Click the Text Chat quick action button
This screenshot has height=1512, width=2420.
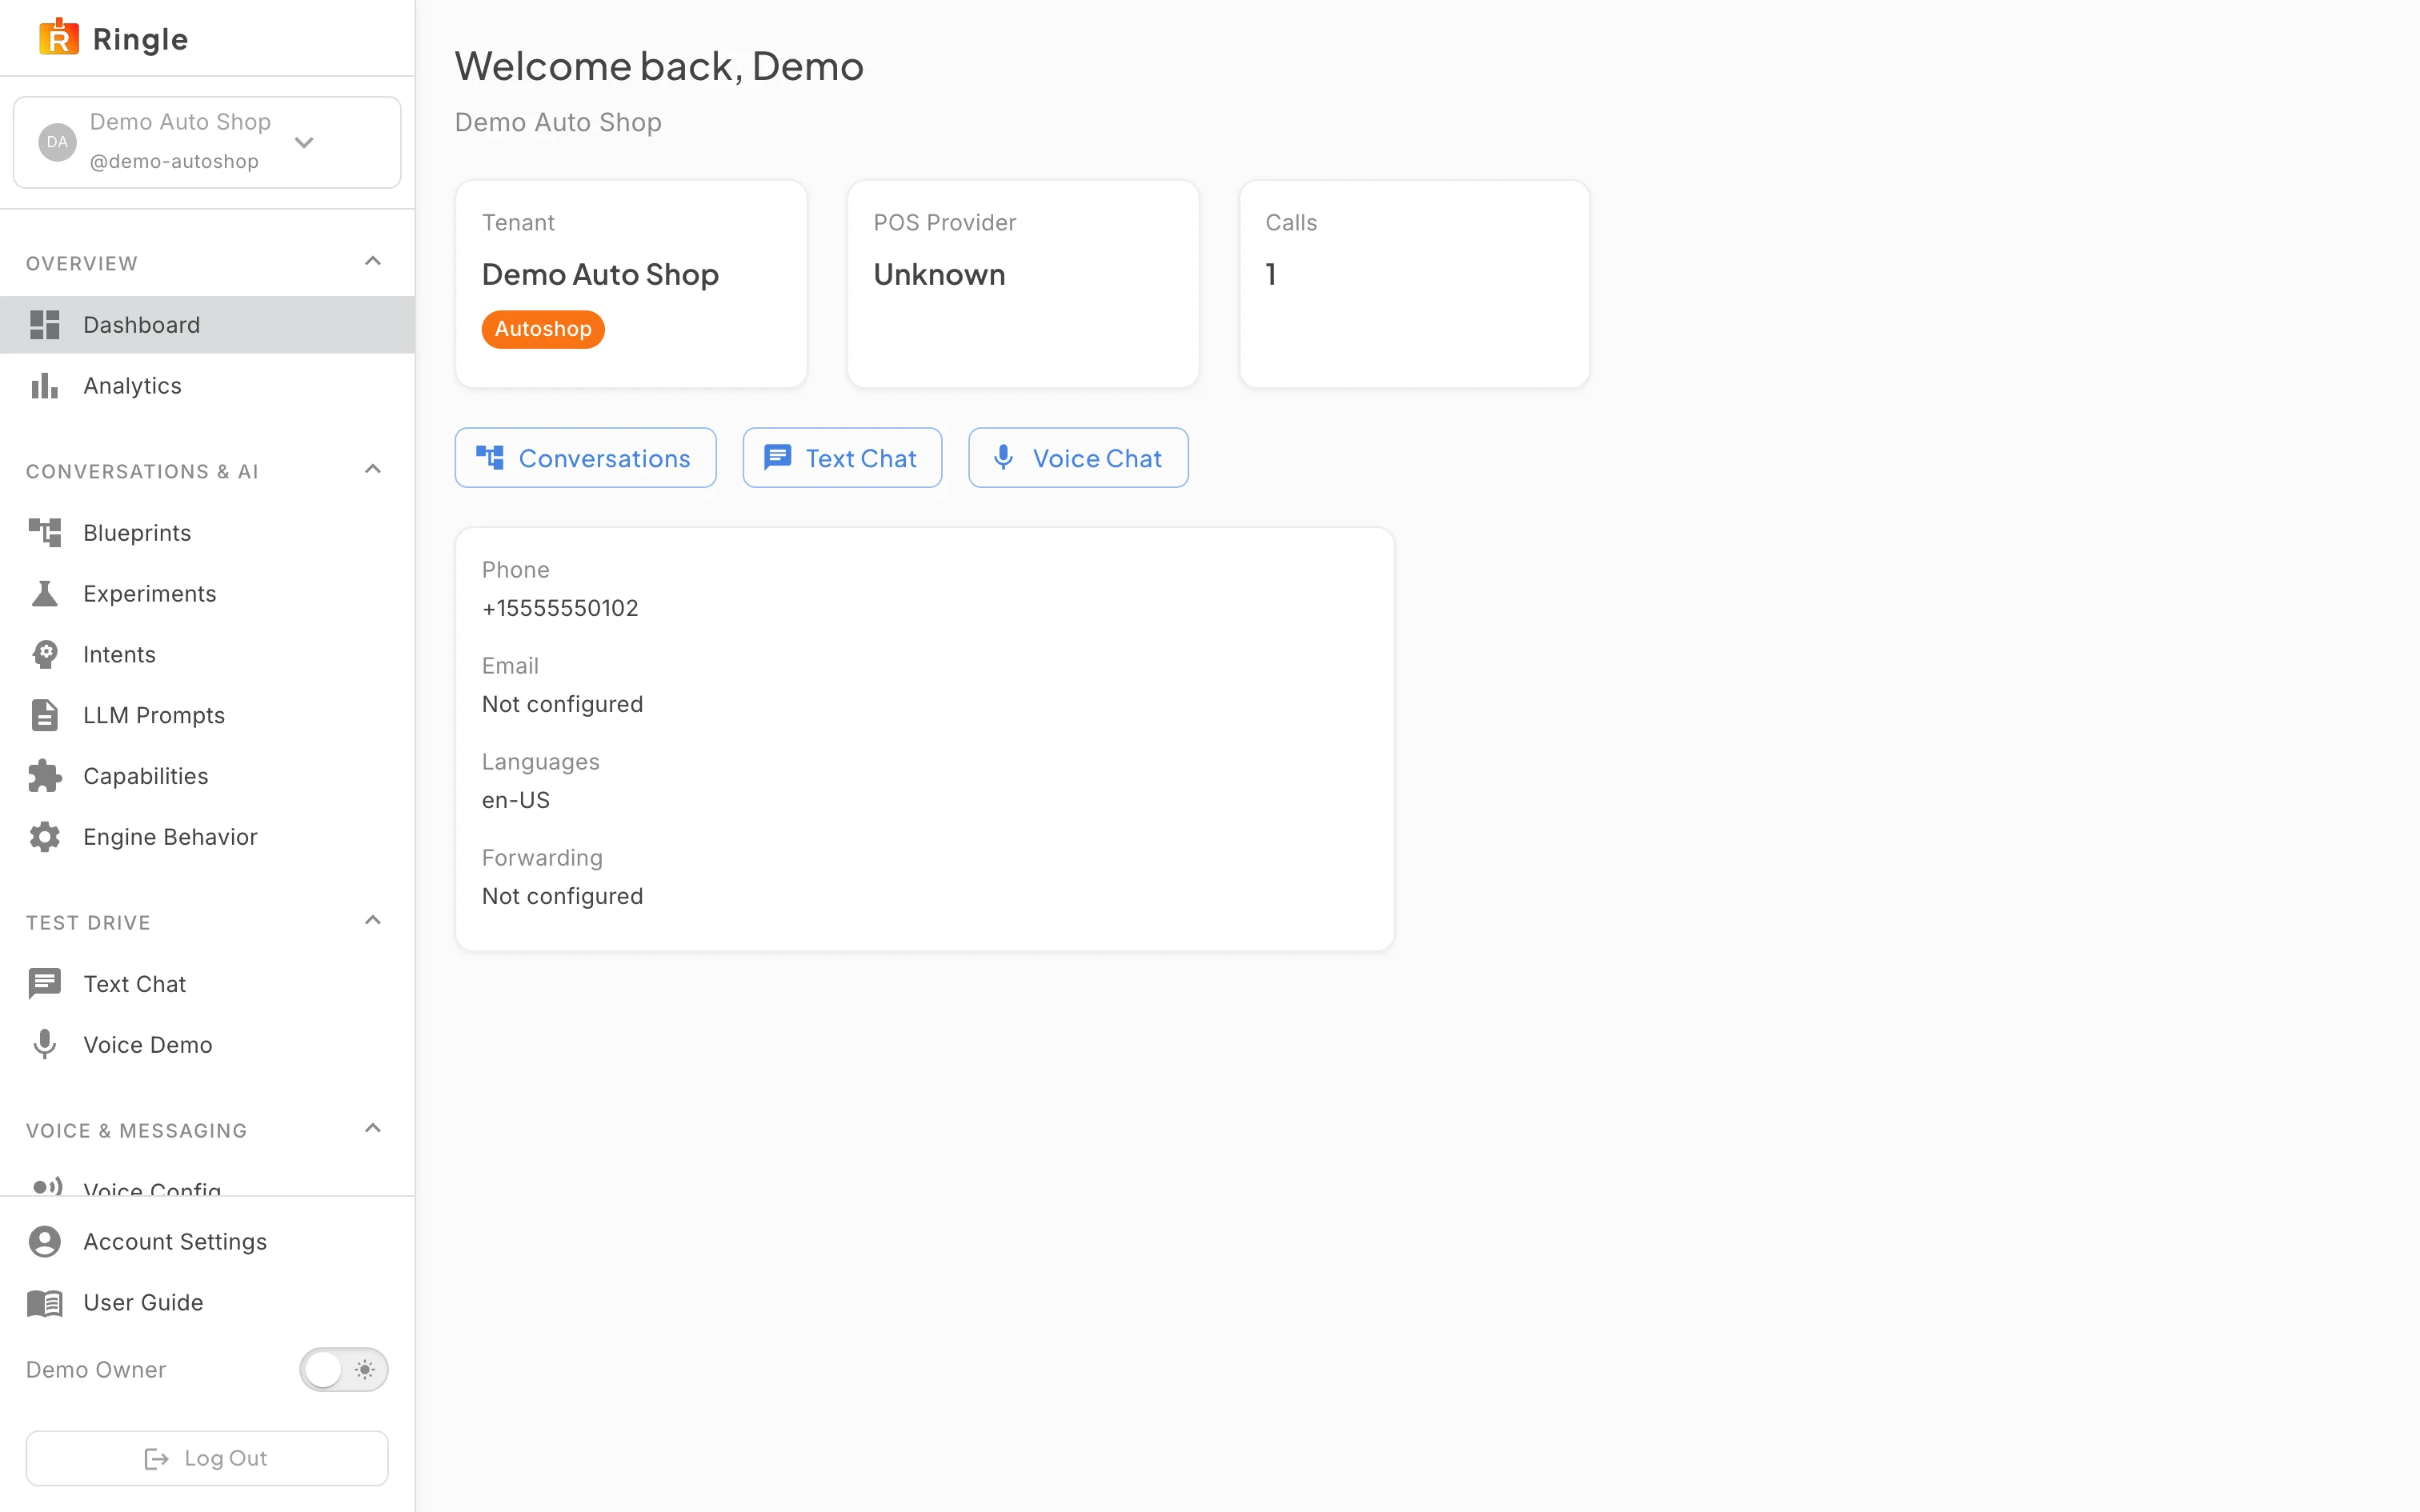pos(842,458)
